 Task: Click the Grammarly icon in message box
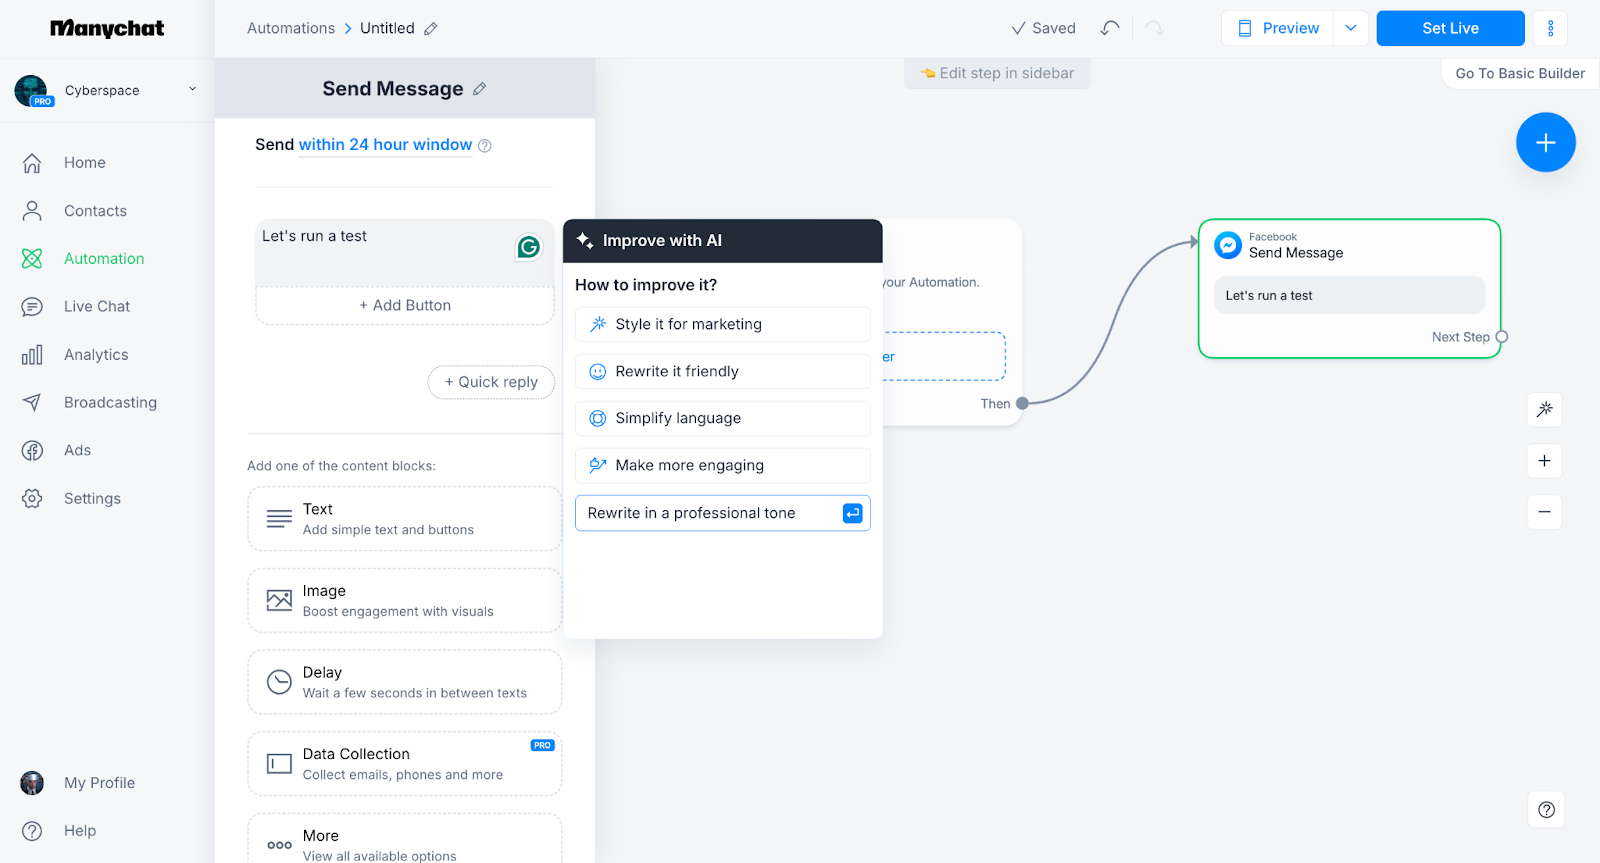[x=528, y=247]
